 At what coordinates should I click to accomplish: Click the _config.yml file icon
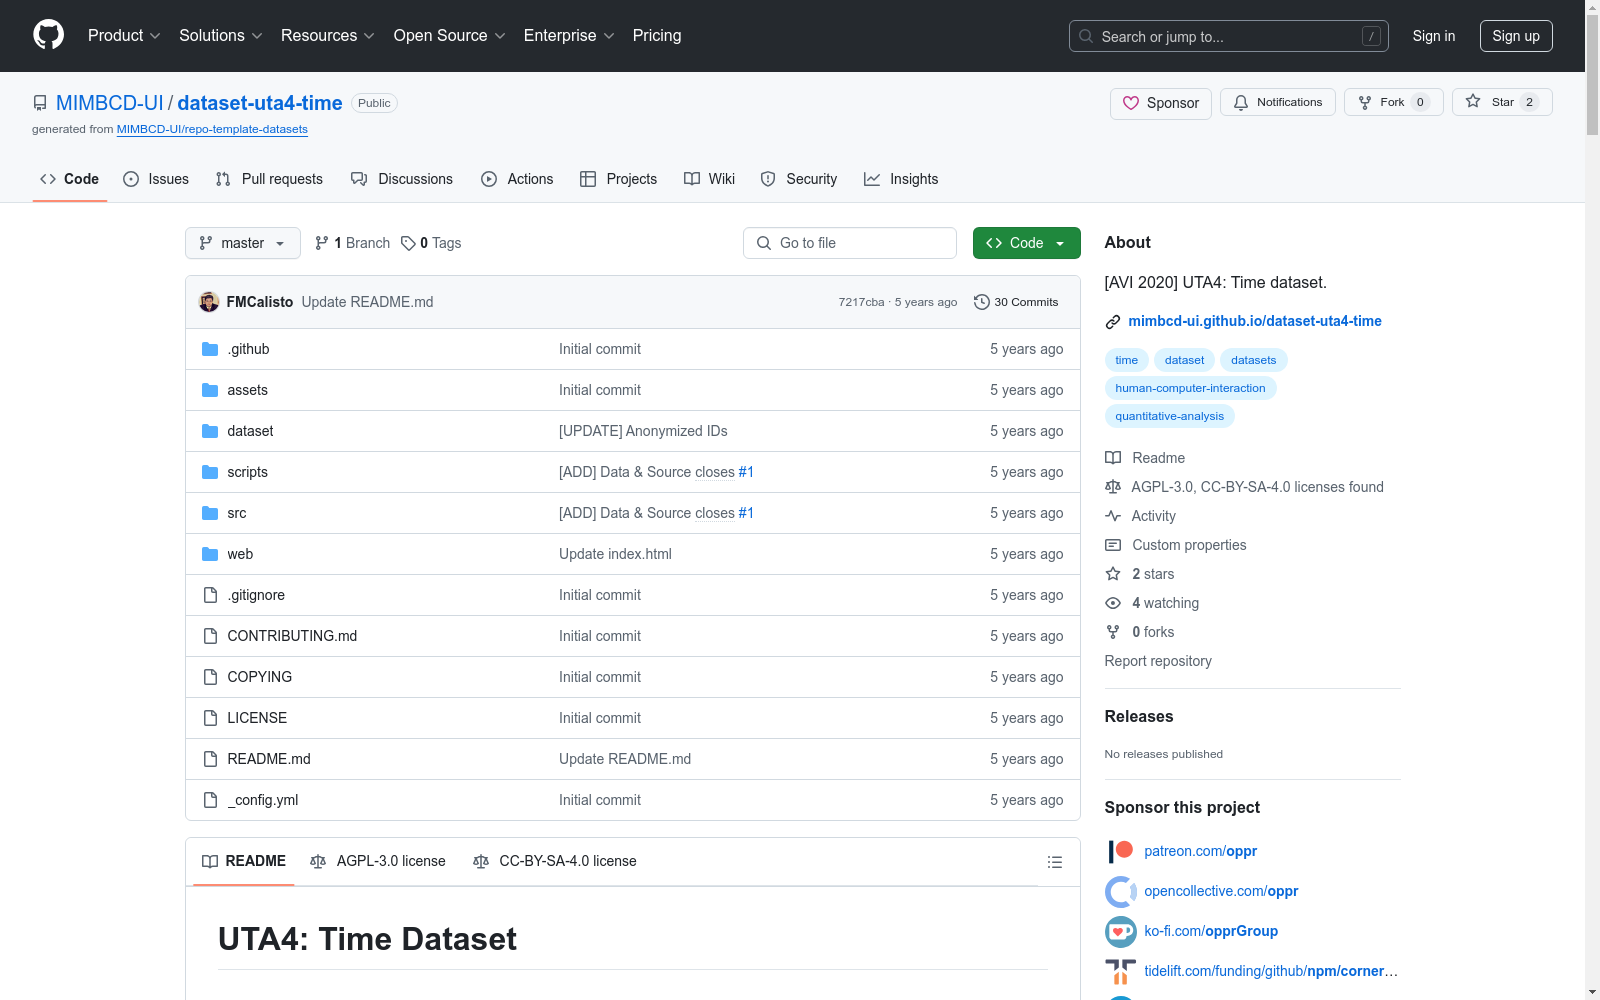point(210,800)
